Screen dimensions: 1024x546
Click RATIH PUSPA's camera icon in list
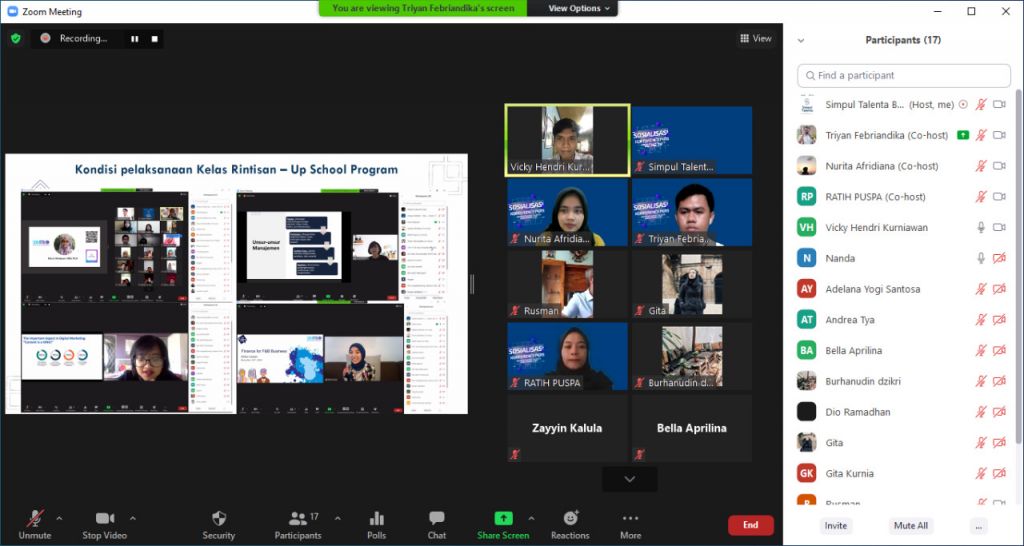[999, 197]
